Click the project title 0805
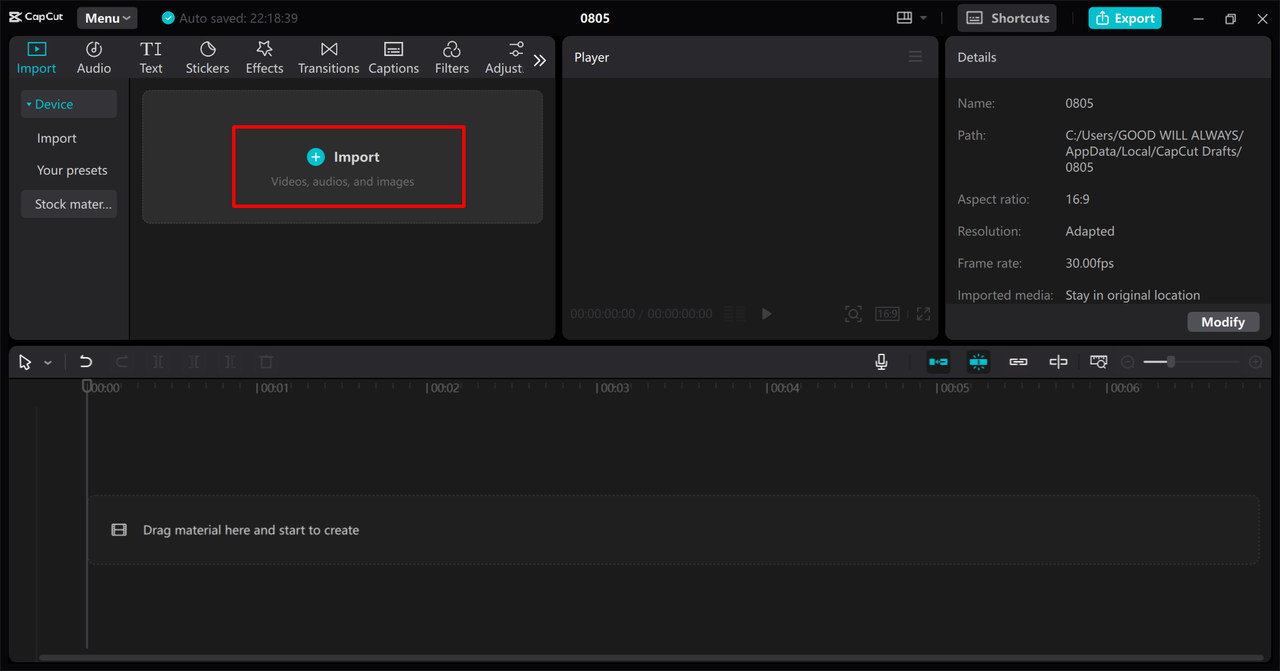 coord(595,18)
